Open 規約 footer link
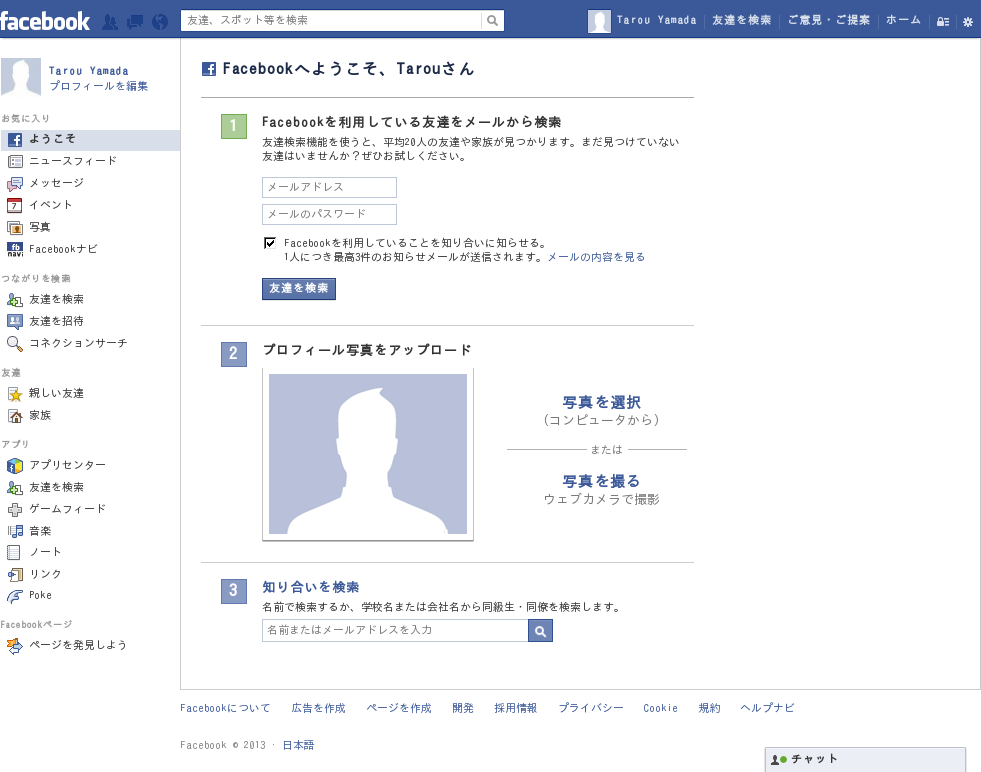The image size is (981, 772). tap(709, 708)
